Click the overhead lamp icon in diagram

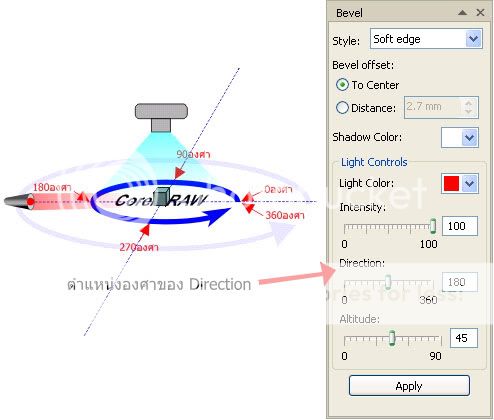click(x=161, y=117)
